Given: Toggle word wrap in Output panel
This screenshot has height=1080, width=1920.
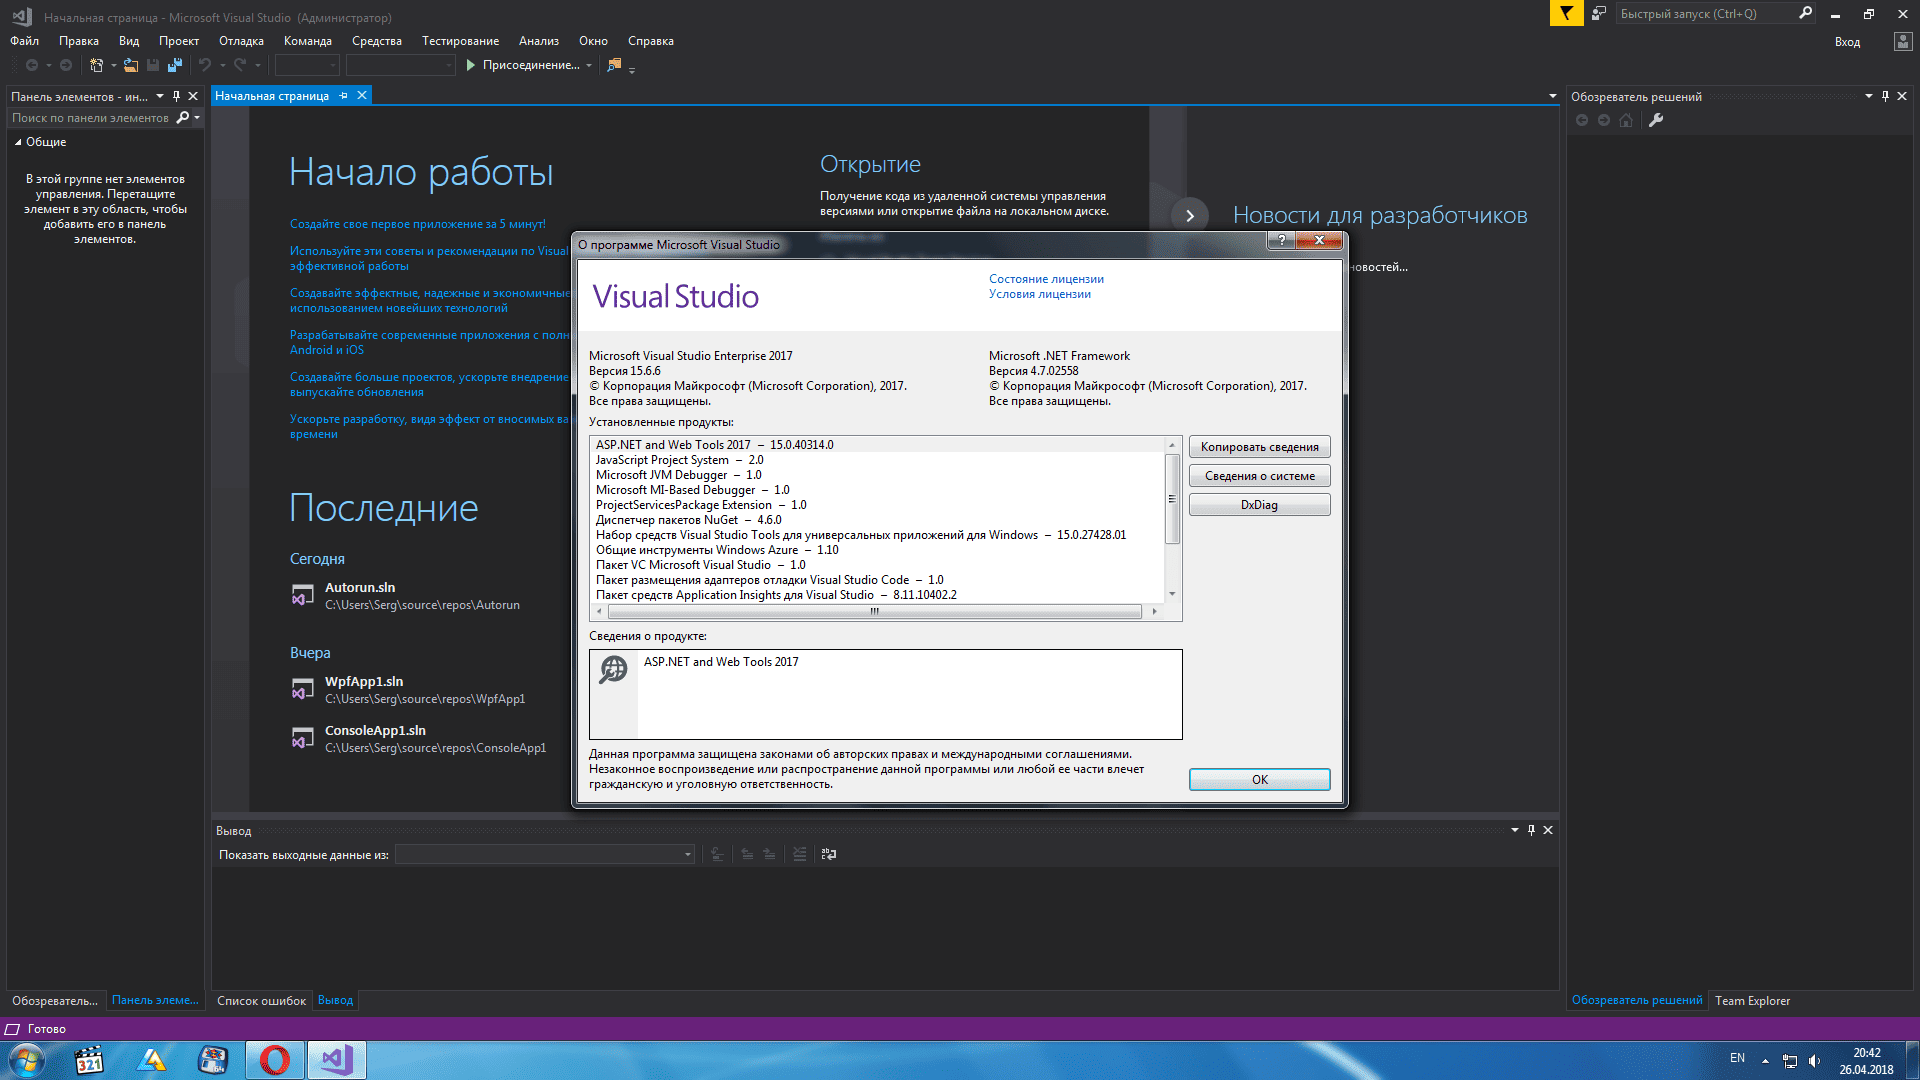Looking at the screenshot, I should (x=829, y=854).
